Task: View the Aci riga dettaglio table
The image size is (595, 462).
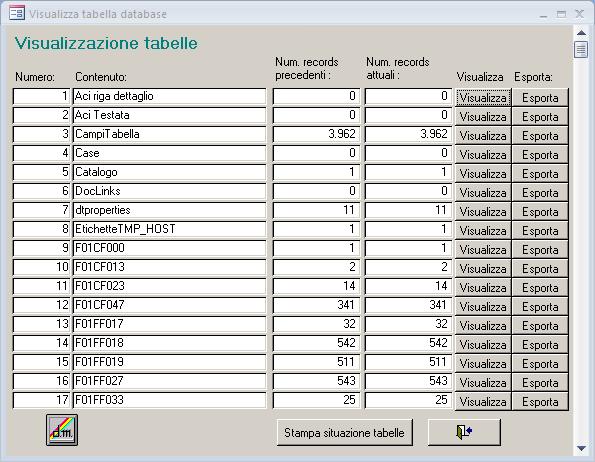Action: coord(483,97)
